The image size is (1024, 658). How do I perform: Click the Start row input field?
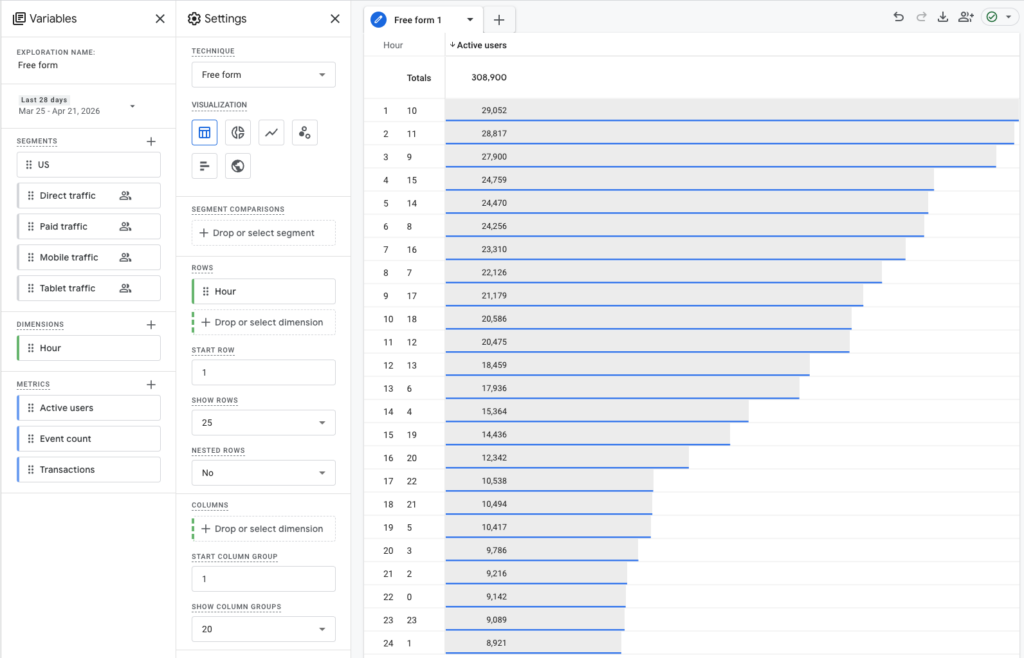[x=263, y=371]
